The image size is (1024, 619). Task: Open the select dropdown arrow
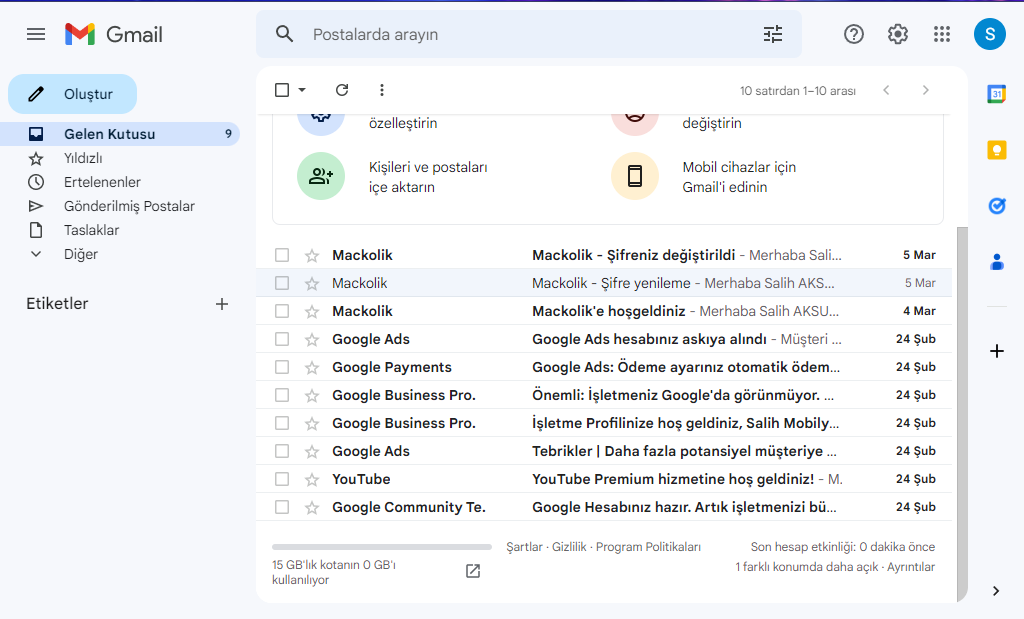[x=302, y=90]
